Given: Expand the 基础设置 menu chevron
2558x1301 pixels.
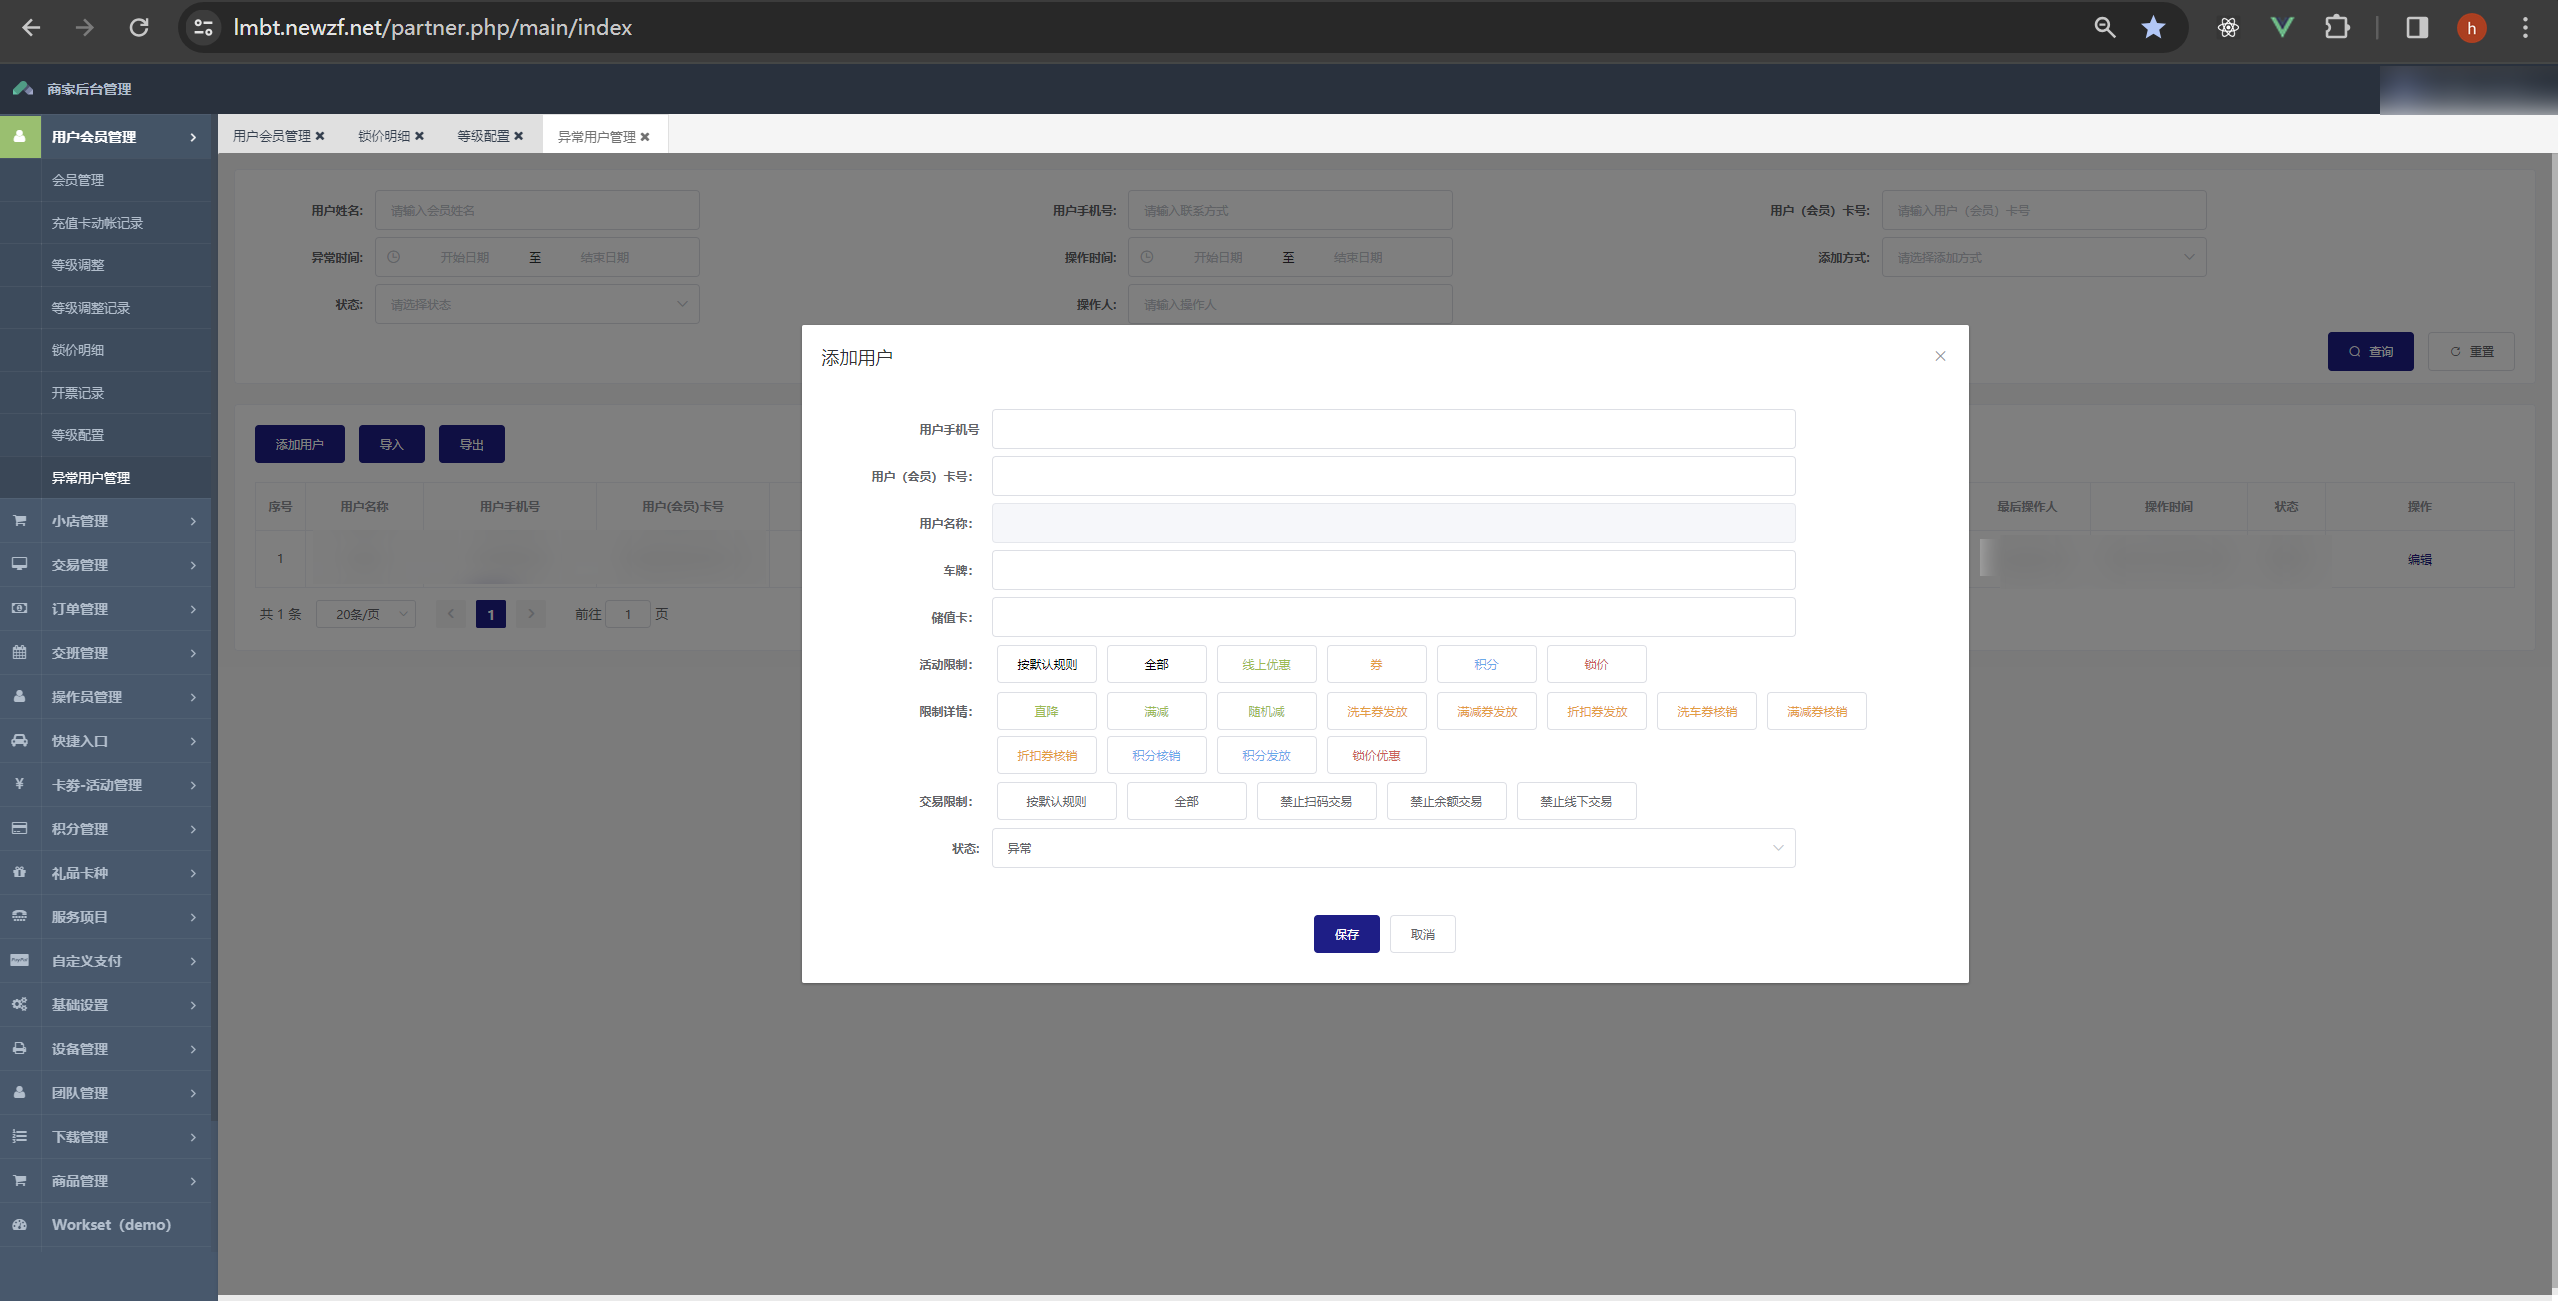Looking at the screenshot, I should (x=193, y=1005).
